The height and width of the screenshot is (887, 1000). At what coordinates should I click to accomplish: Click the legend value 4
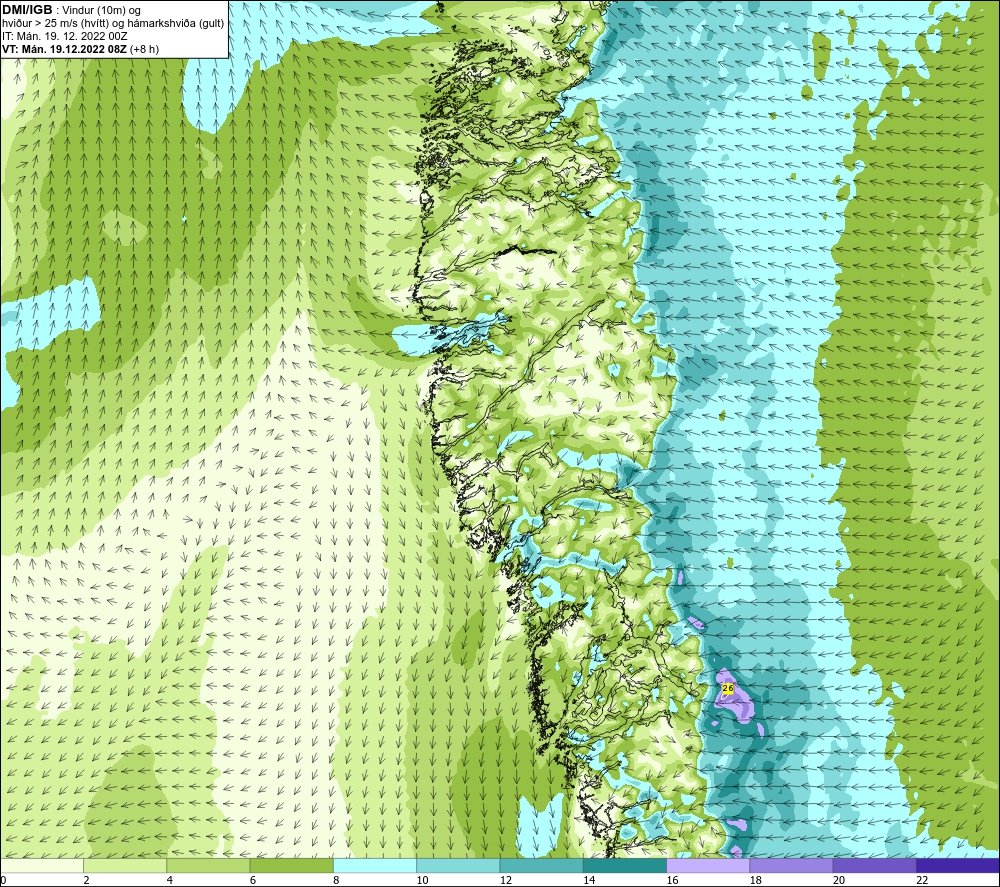pos(170,881)
